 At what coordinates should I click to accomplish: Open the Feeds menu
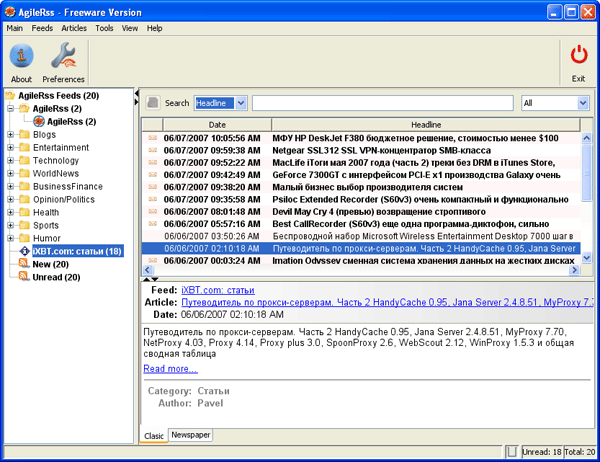(42, 28)
